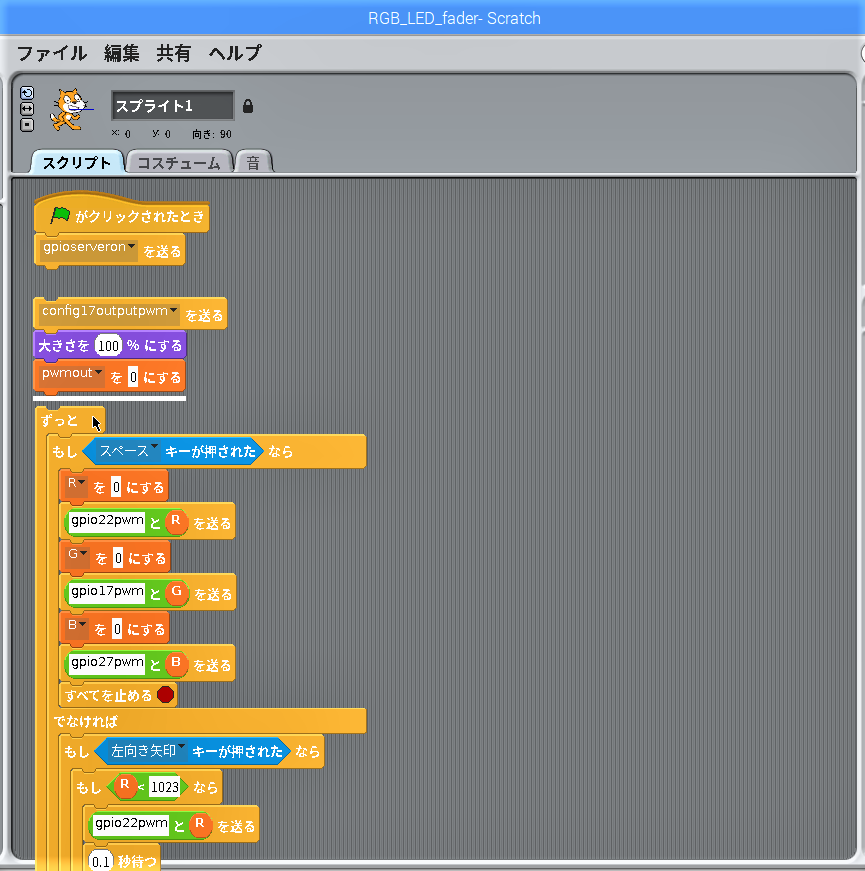Click the R reporter in the less-than condition

tap(125, 787)
